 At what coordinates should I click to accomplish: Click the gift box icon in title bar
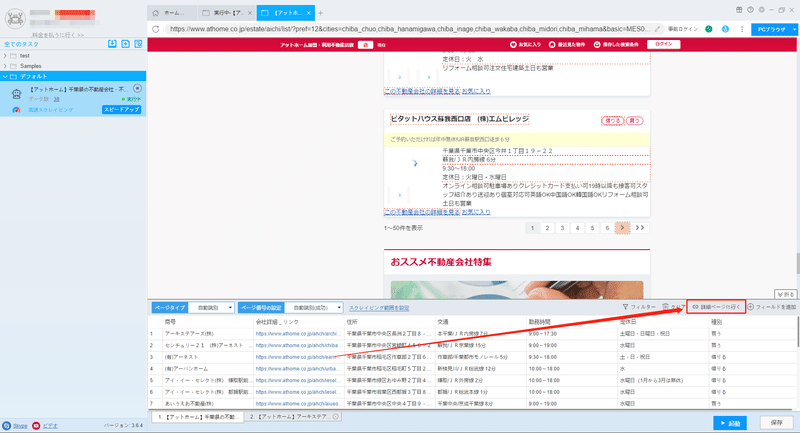739,10
